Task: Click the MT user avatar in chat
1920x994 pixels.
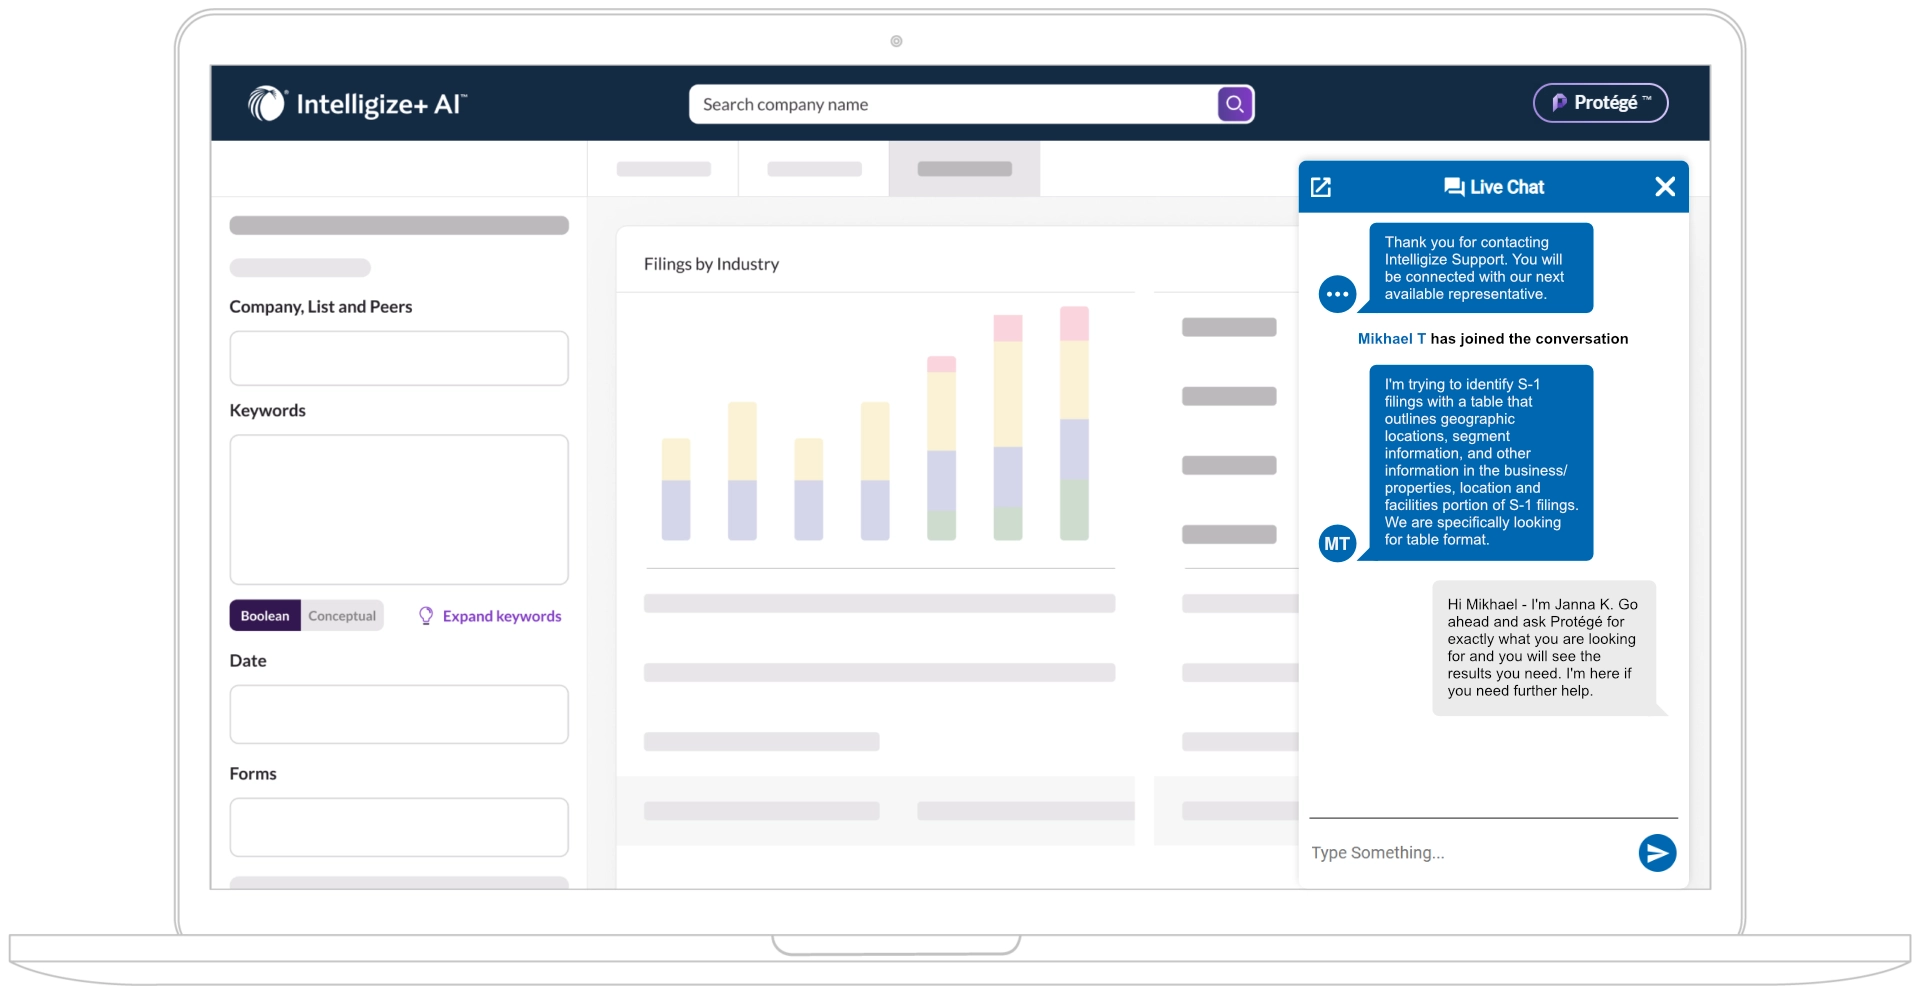Action: click(x=1337, y=544)
